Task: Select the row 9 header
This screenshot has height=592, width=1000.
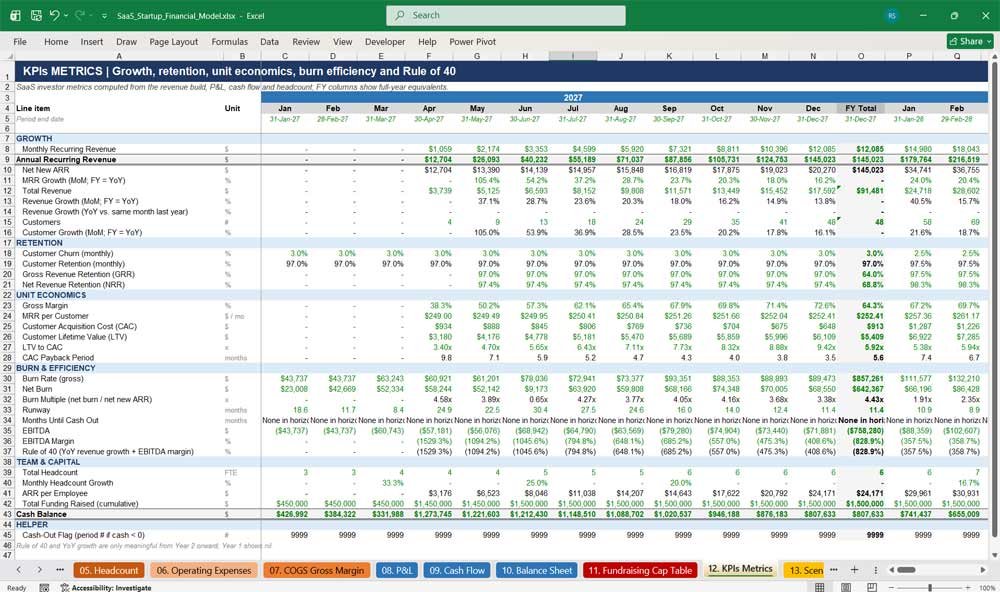Action: pyautogui.click(x=7, y=159)
